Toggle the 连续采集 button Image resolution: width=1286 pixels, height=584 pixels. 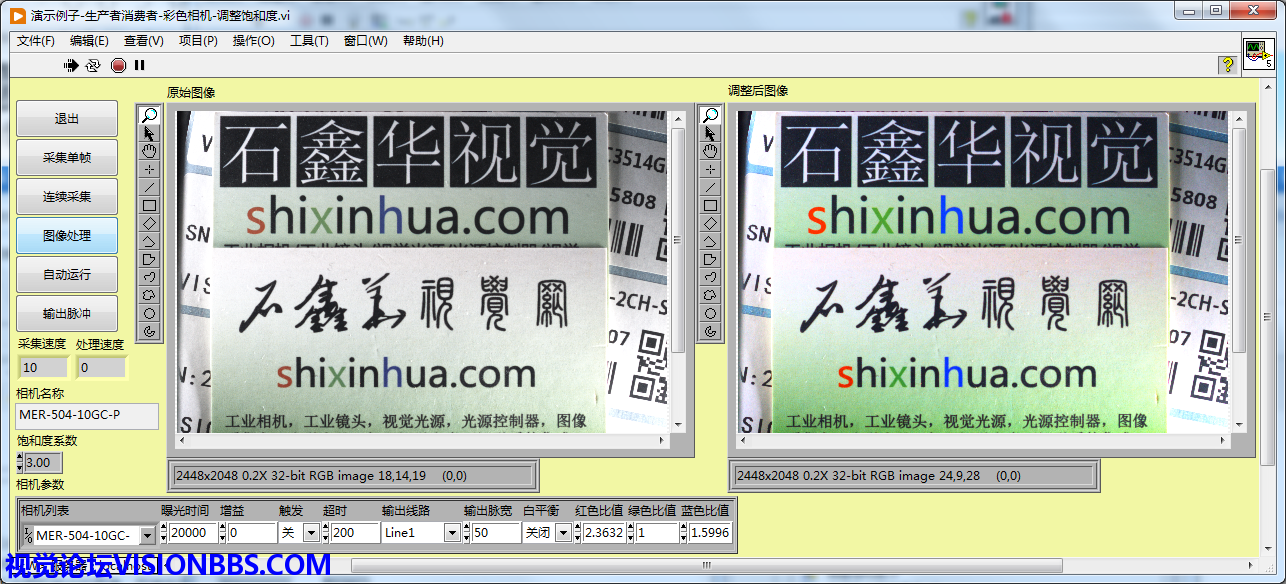pos(67,197)
